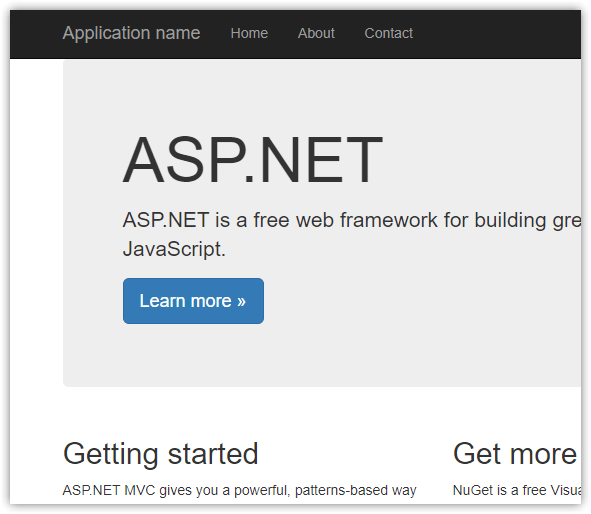Image resolution: width=591 pixels, height=514 pixels.
Task: Go to the About page
Action: click(316, 34)
